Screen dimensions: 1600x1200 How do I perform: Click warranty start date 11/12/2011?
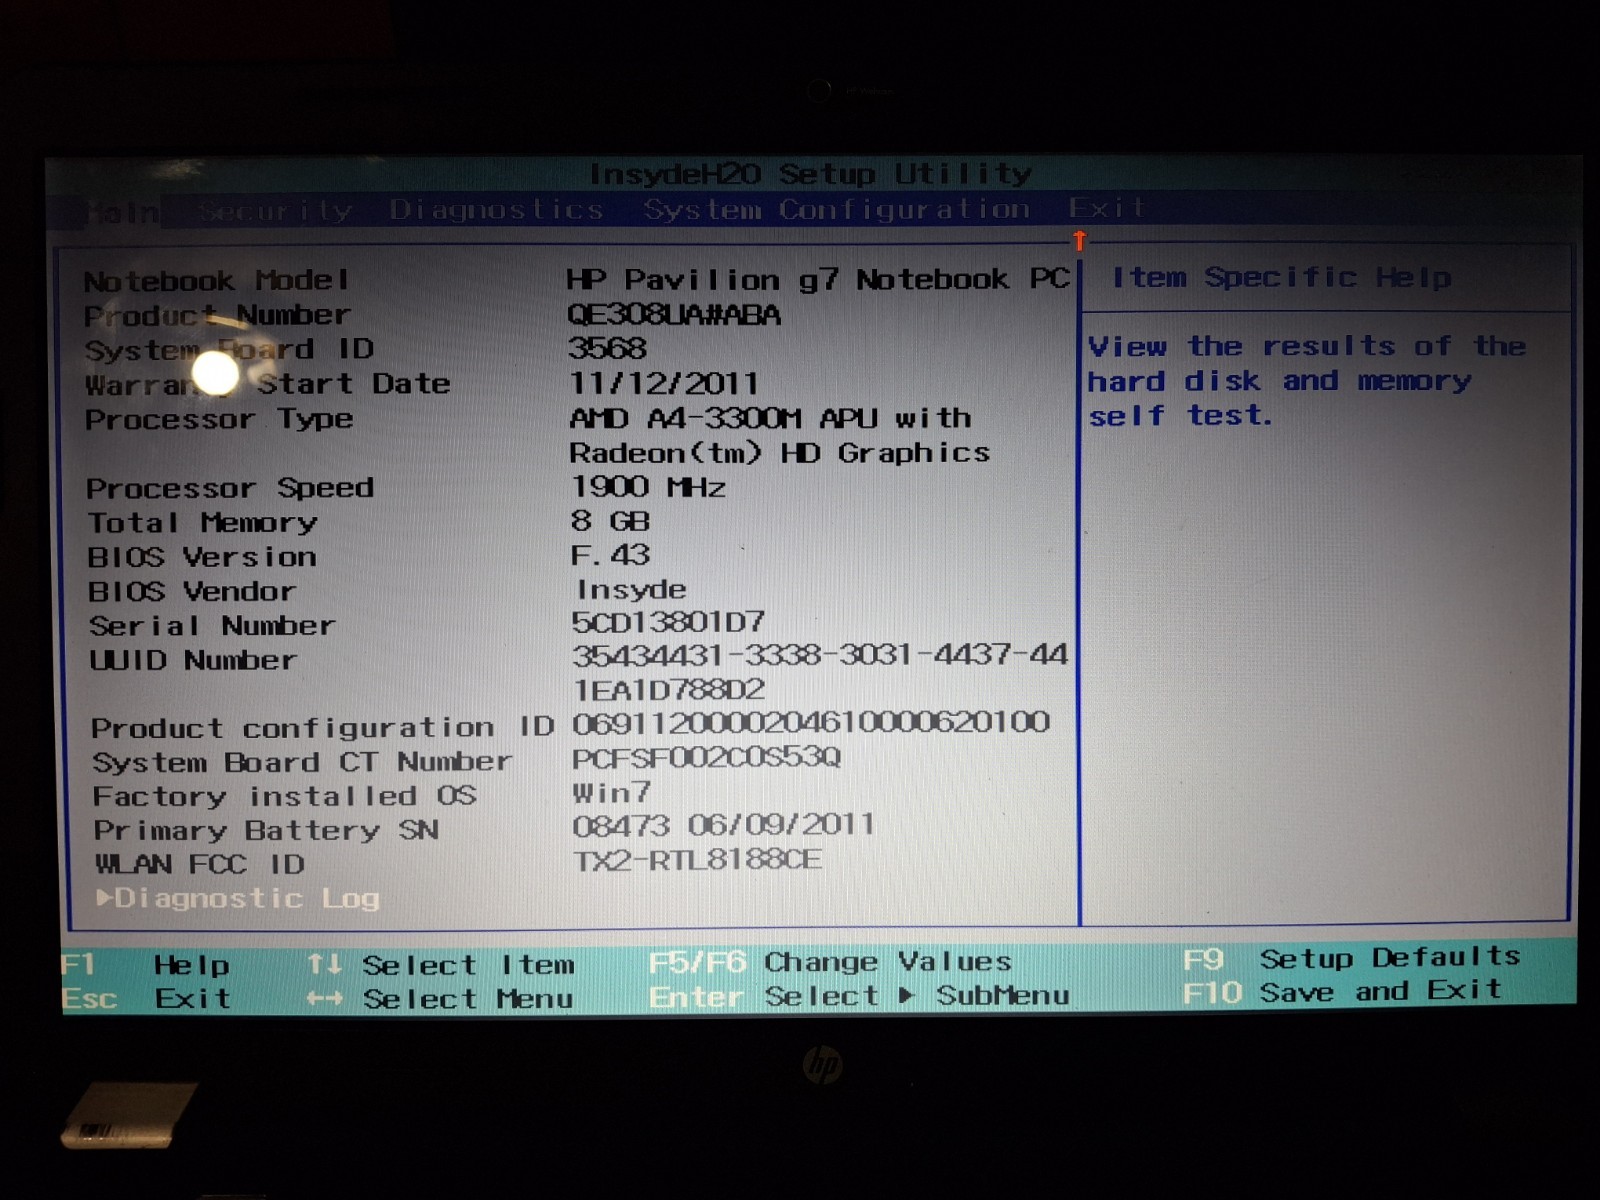[663, 383]
